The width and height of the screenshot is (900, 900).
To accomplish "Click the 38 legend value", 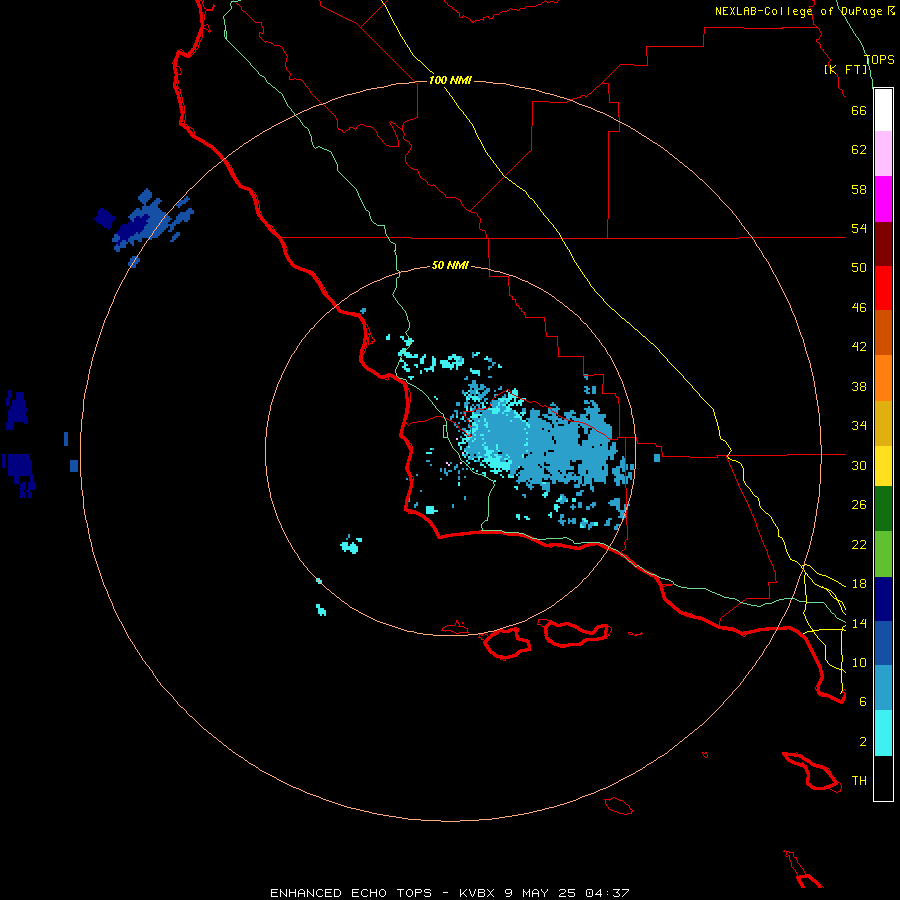I will click(x=859, y=386).
